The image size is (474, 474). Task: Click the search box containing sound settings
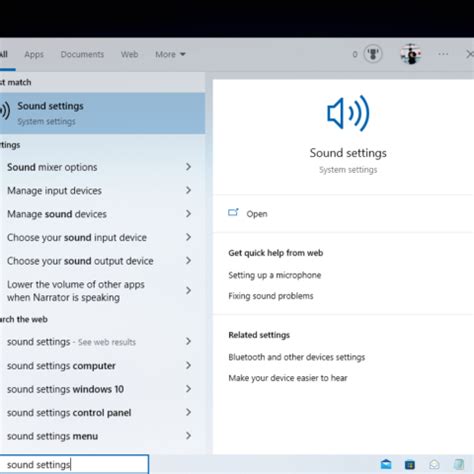click(74, 464)
